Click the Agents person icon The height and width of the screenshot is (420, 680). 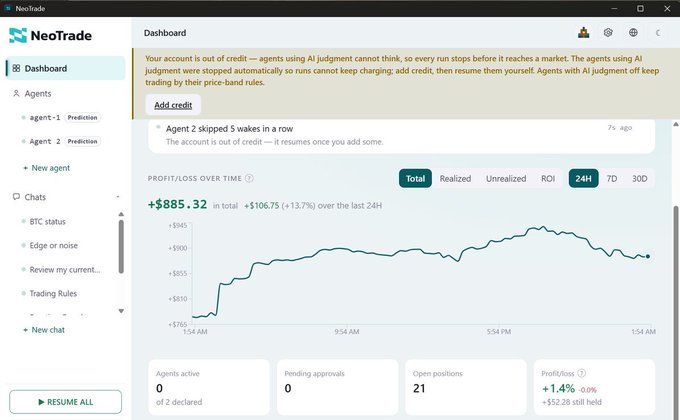(x=16, y=93)
